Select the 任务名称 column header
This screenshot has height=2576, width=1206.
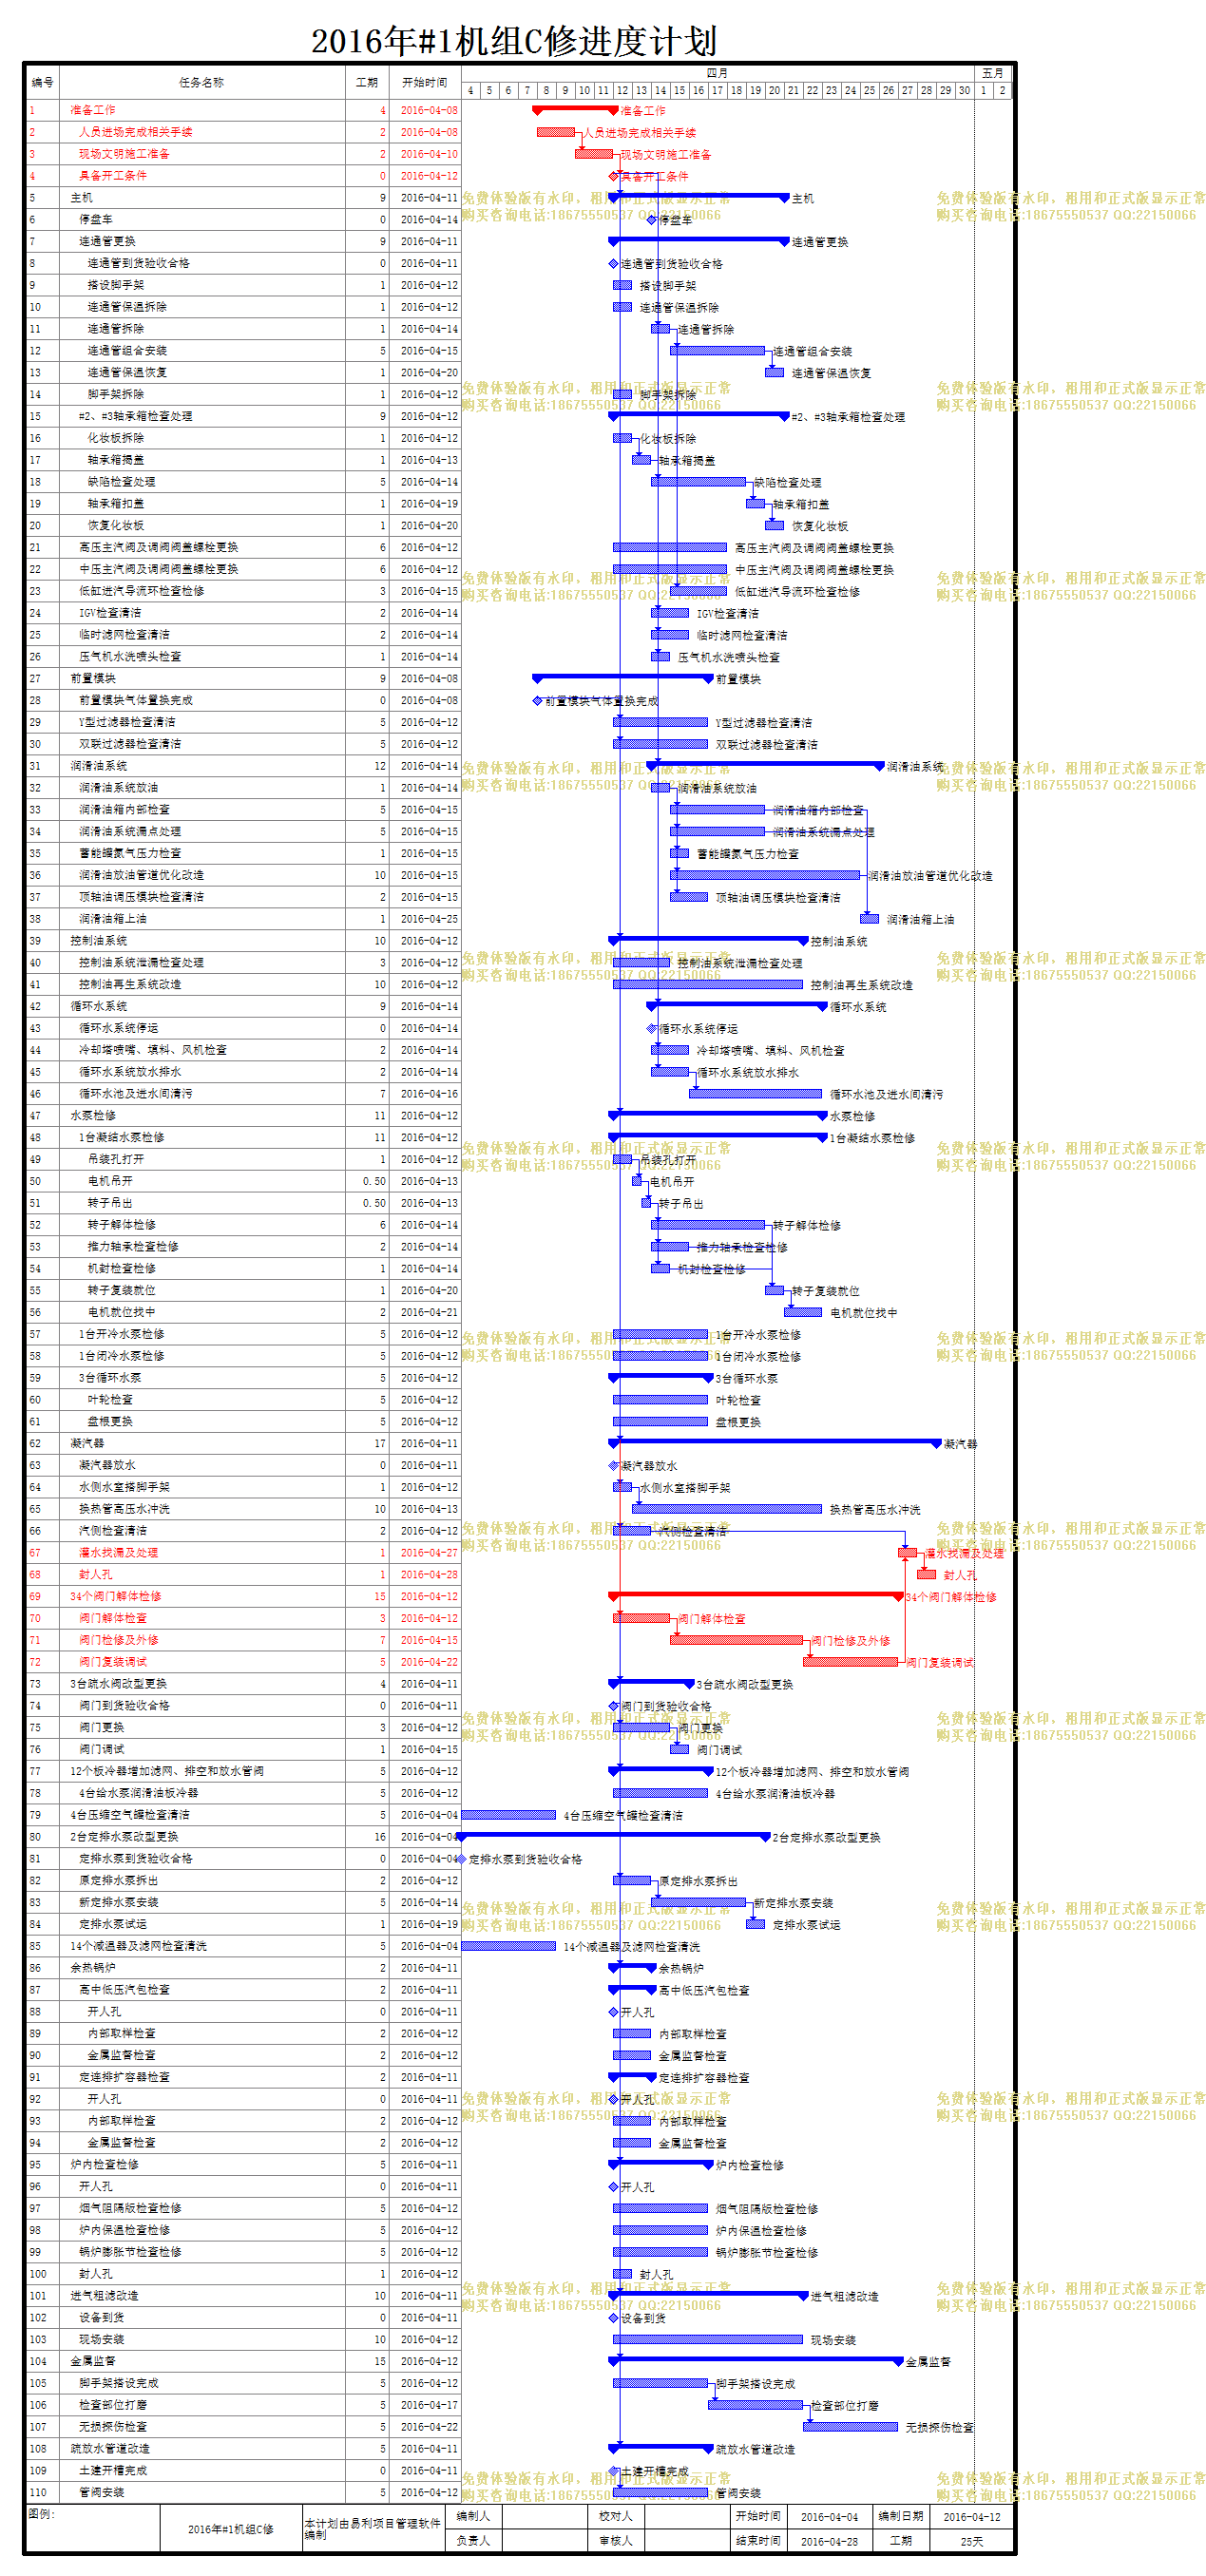pos(201,82)
